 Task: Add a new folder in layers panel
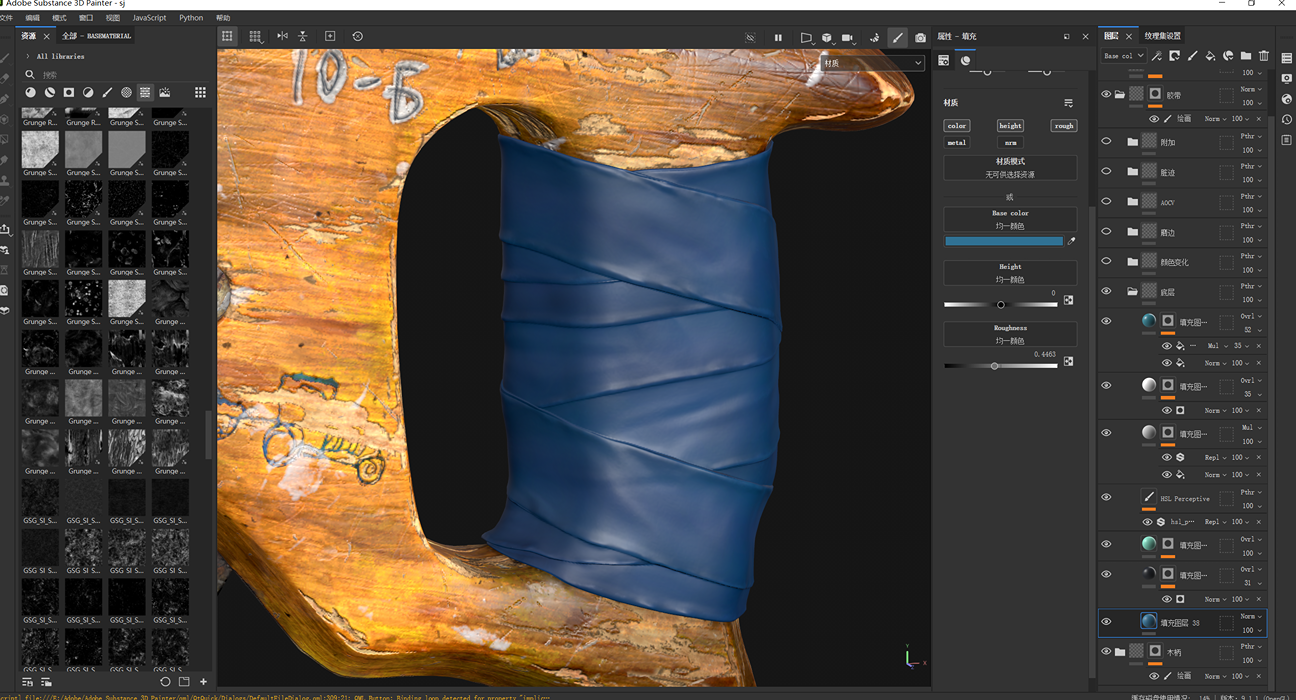coord(1246,56)
